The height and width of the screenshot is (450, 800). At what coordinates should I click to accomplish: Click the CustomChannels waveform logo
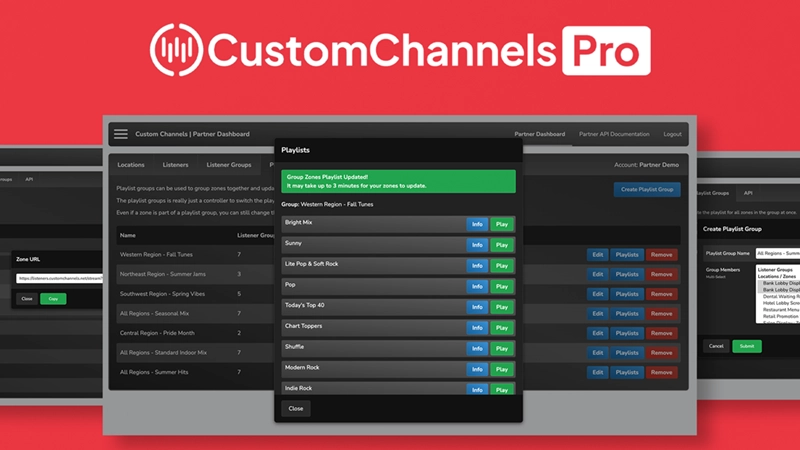pyautogui.click(x=177, y=50)
